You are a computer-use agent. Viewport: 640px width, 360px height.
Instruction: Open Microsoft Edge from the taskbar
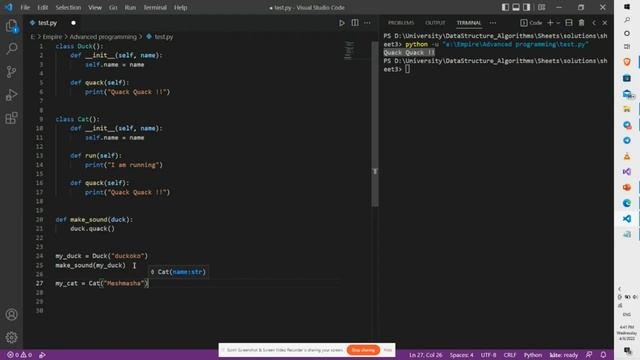627,203
